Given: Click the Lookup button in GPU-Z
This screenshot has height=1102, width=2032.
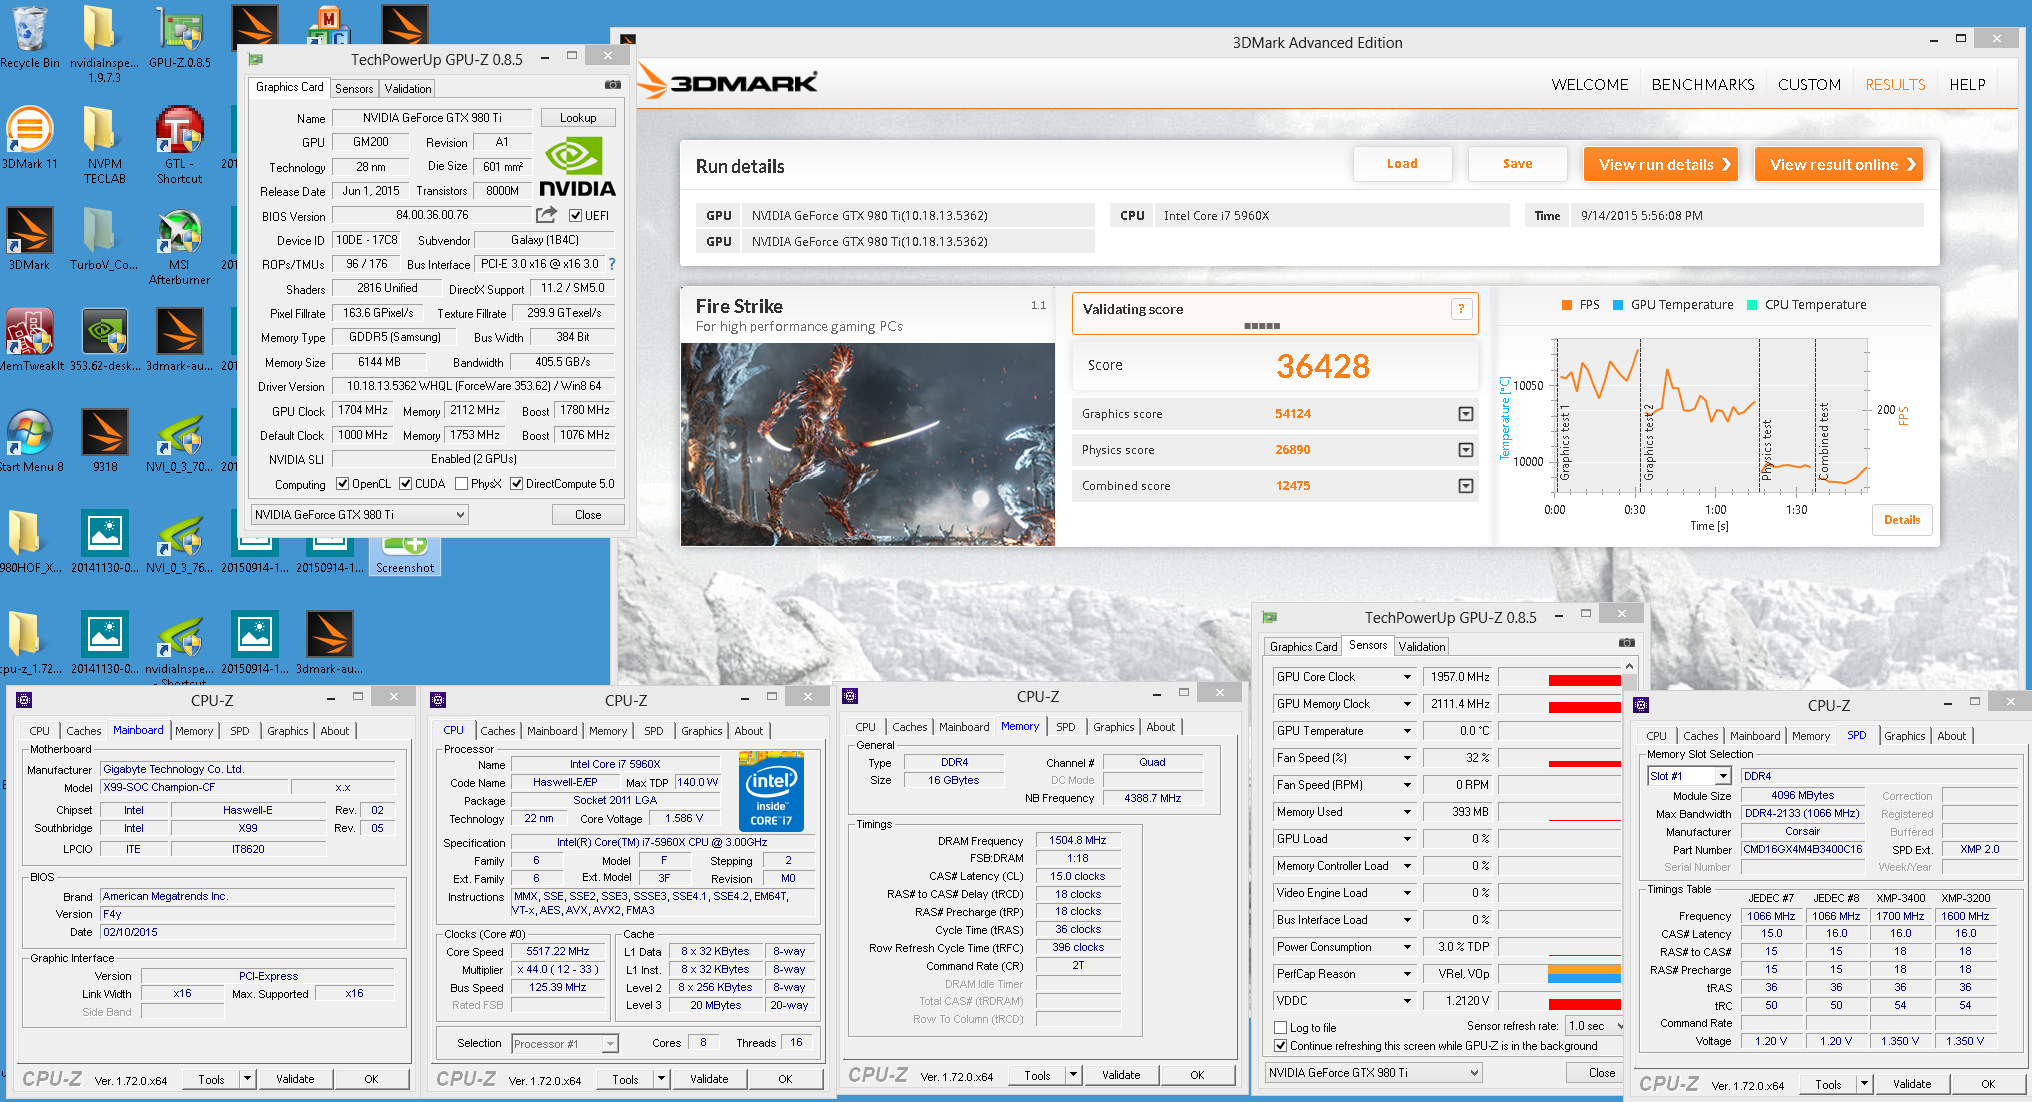Looking at the screenshot, I should [578, 118].
